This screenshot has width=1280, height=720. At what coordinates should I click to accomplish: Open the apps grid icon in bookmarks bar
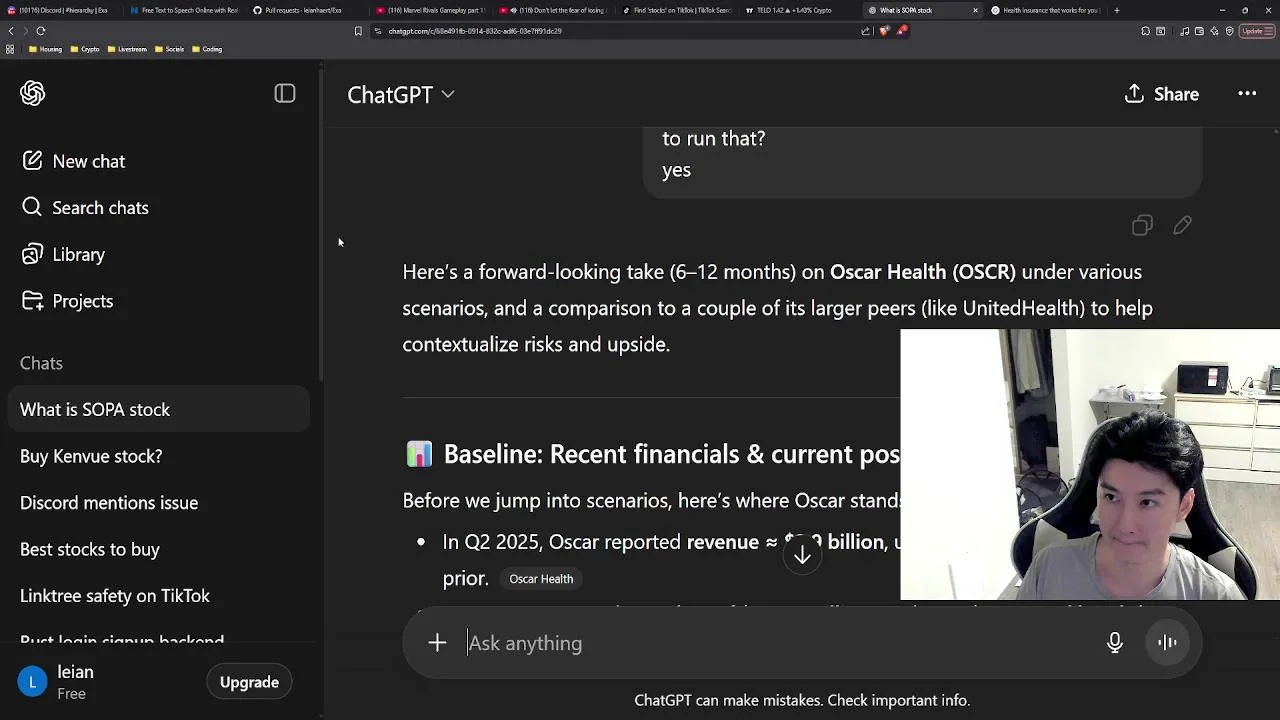(10, 49)
